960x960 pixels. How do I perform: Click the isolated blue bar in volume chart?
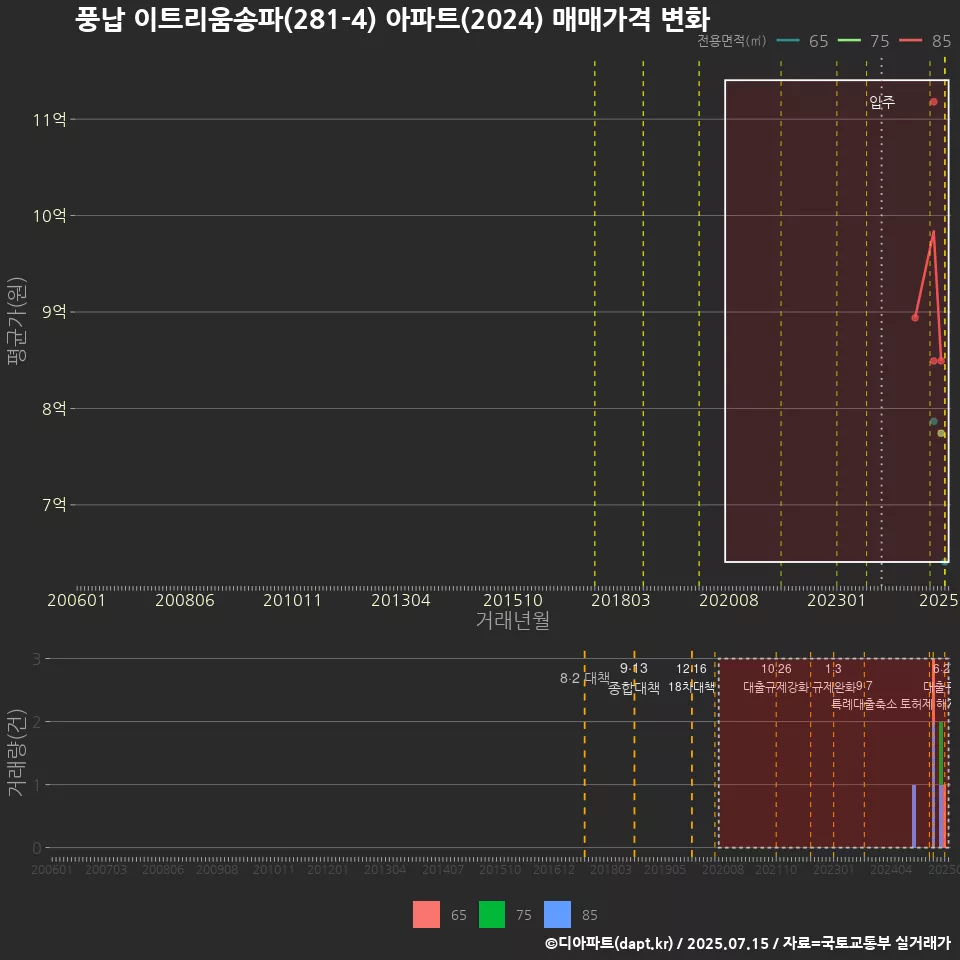click(x=914, y=816)
